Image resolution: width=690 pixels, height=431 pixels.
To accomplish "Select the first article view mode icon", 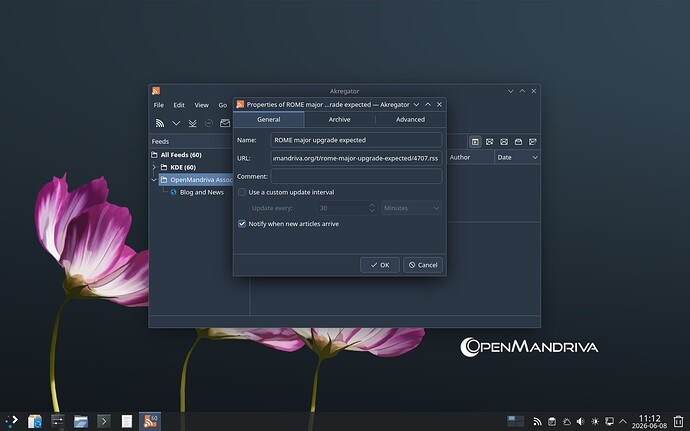I will pos(475,142).
